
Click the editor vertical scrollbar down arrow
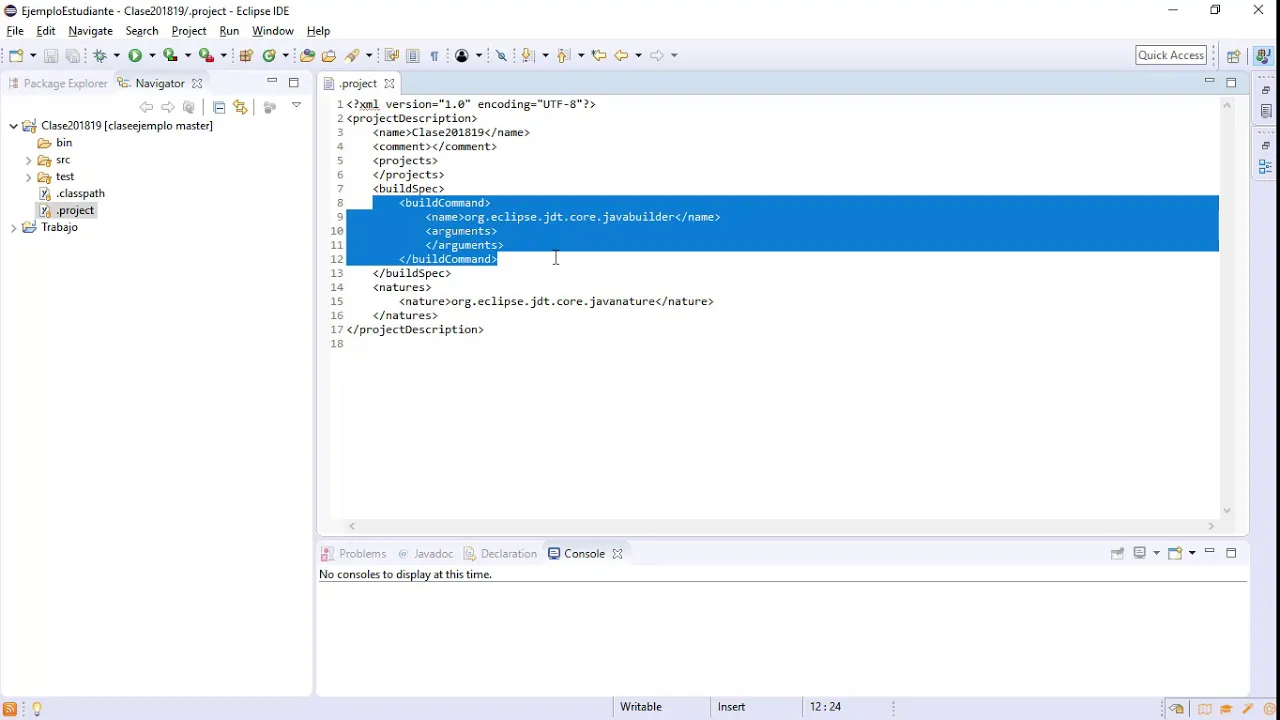[1227, 511]
